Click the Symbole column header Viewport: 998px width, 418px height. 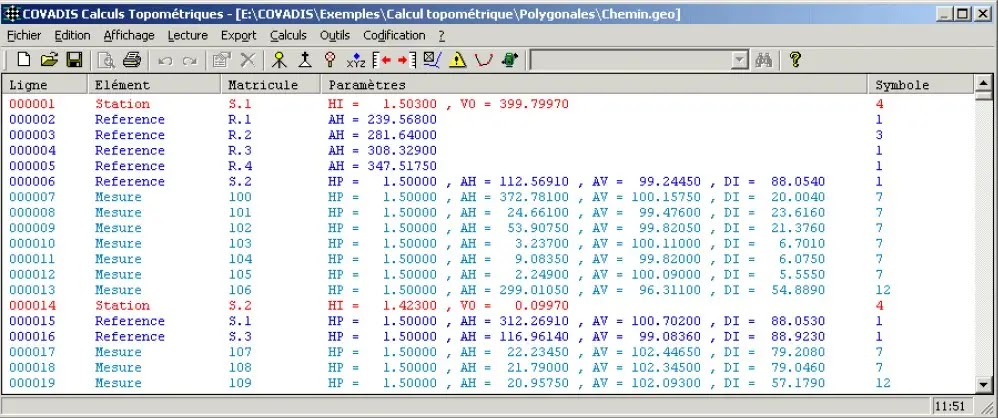(921, 85)
